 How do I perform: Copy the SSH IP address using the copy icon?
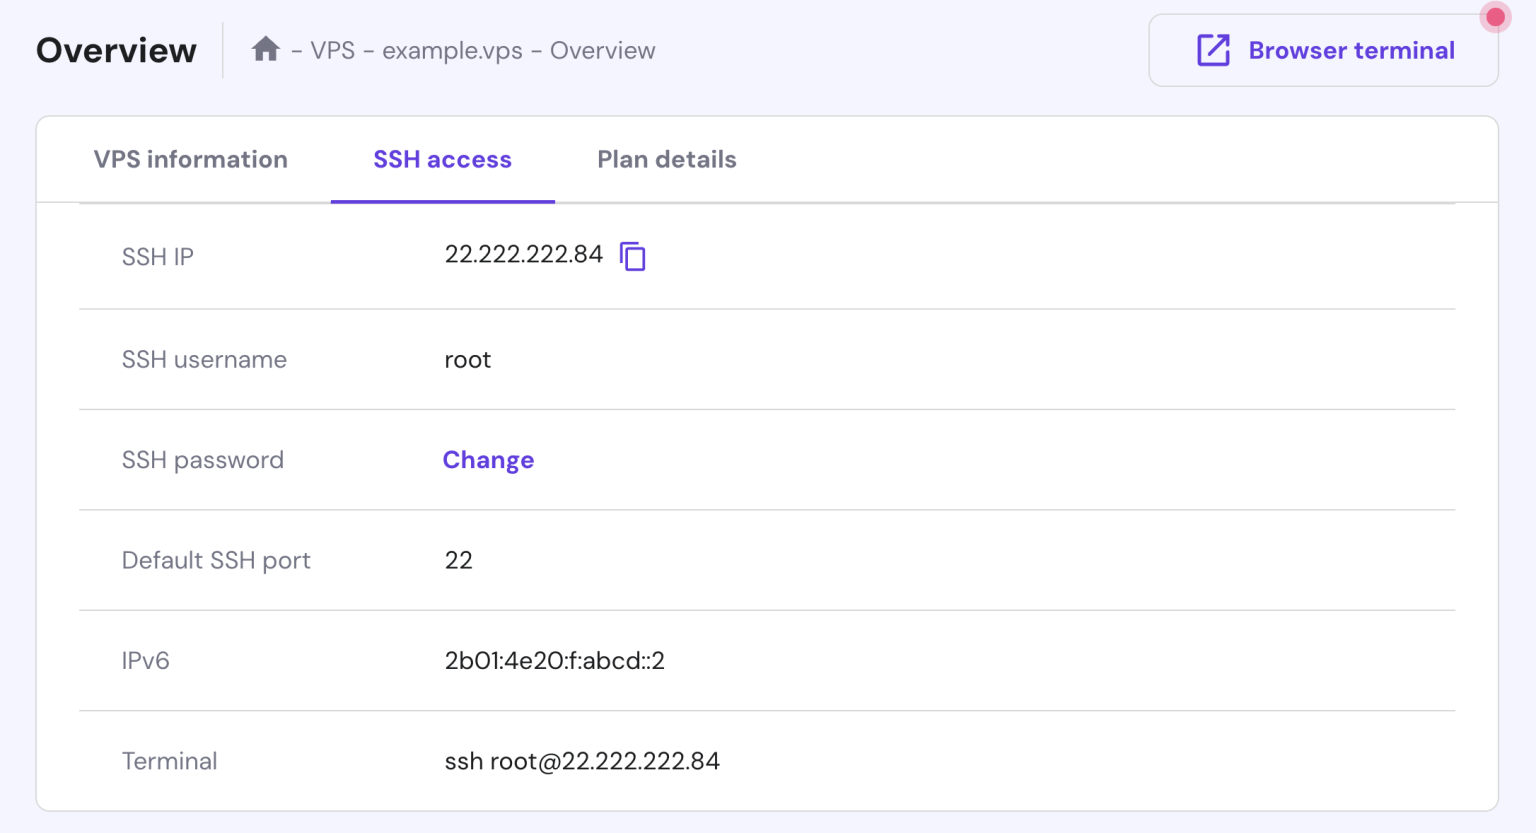pyautogui.click(x=633, y=256)
